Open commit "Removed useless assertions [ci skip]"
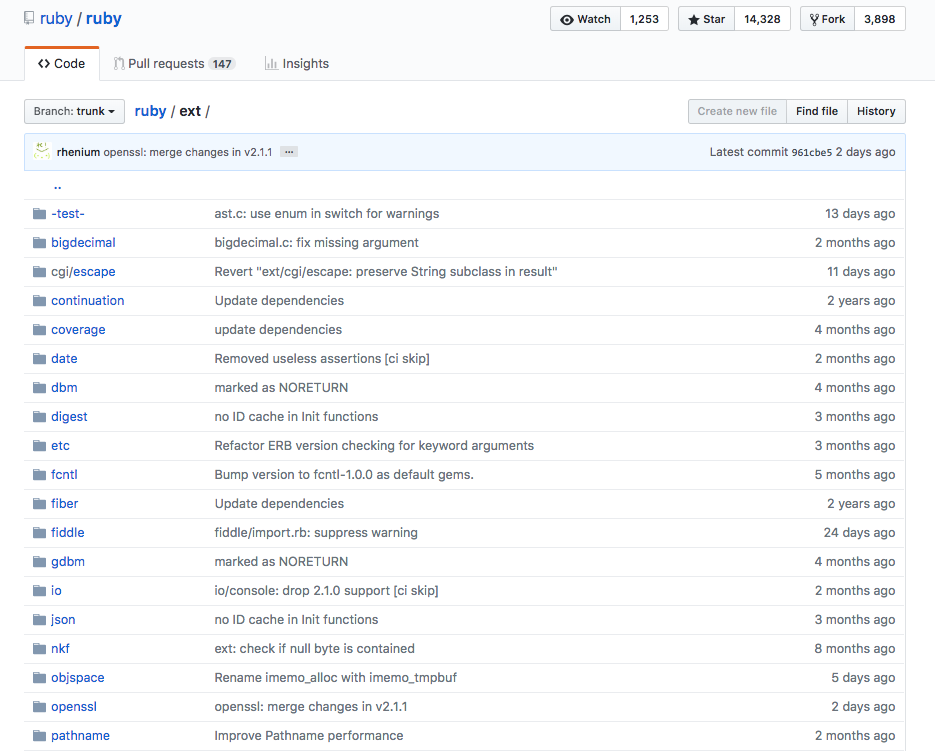 coord(322,358)
